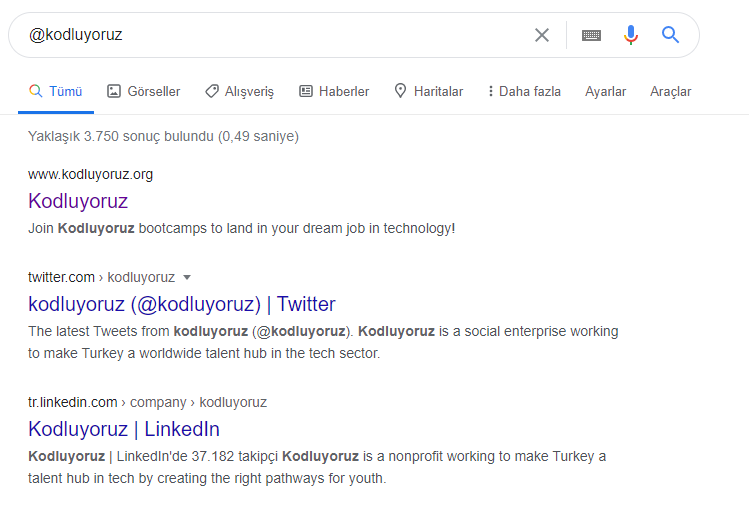Screen dimensions: 749x509
Task: Click the Haberler newspaper icon
Action: click(306, 91)
